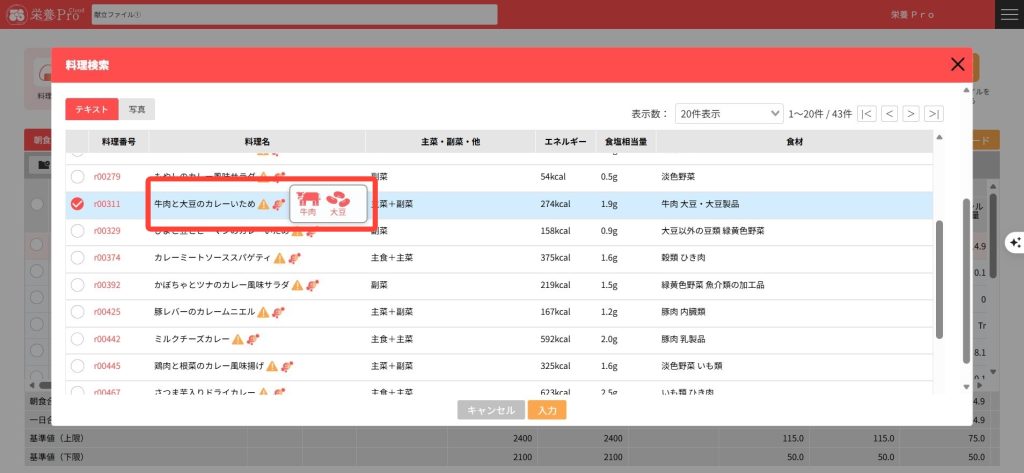This screenshot has width=1024, height=473.
Task: Click the sparkle assistant icon at right edge
Action: coord(1016,242)
